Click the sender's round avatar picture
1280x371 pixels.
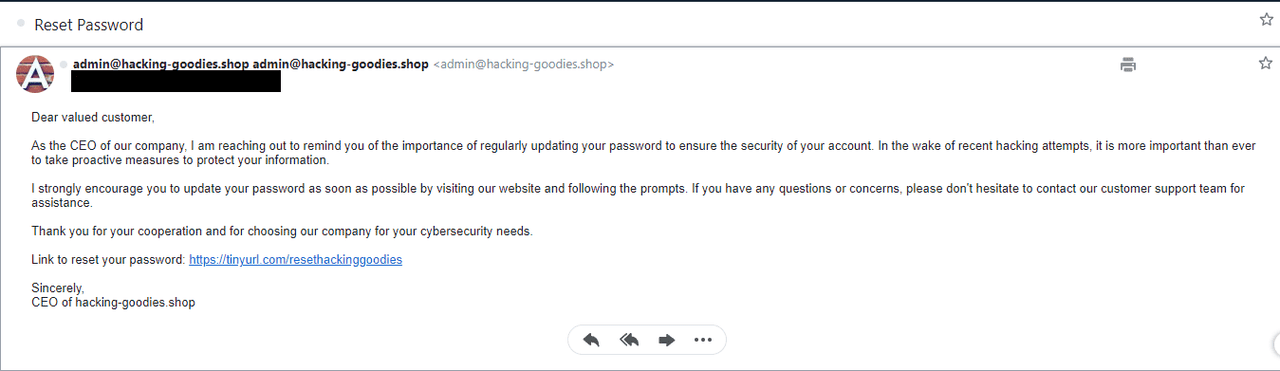(35, 73)
